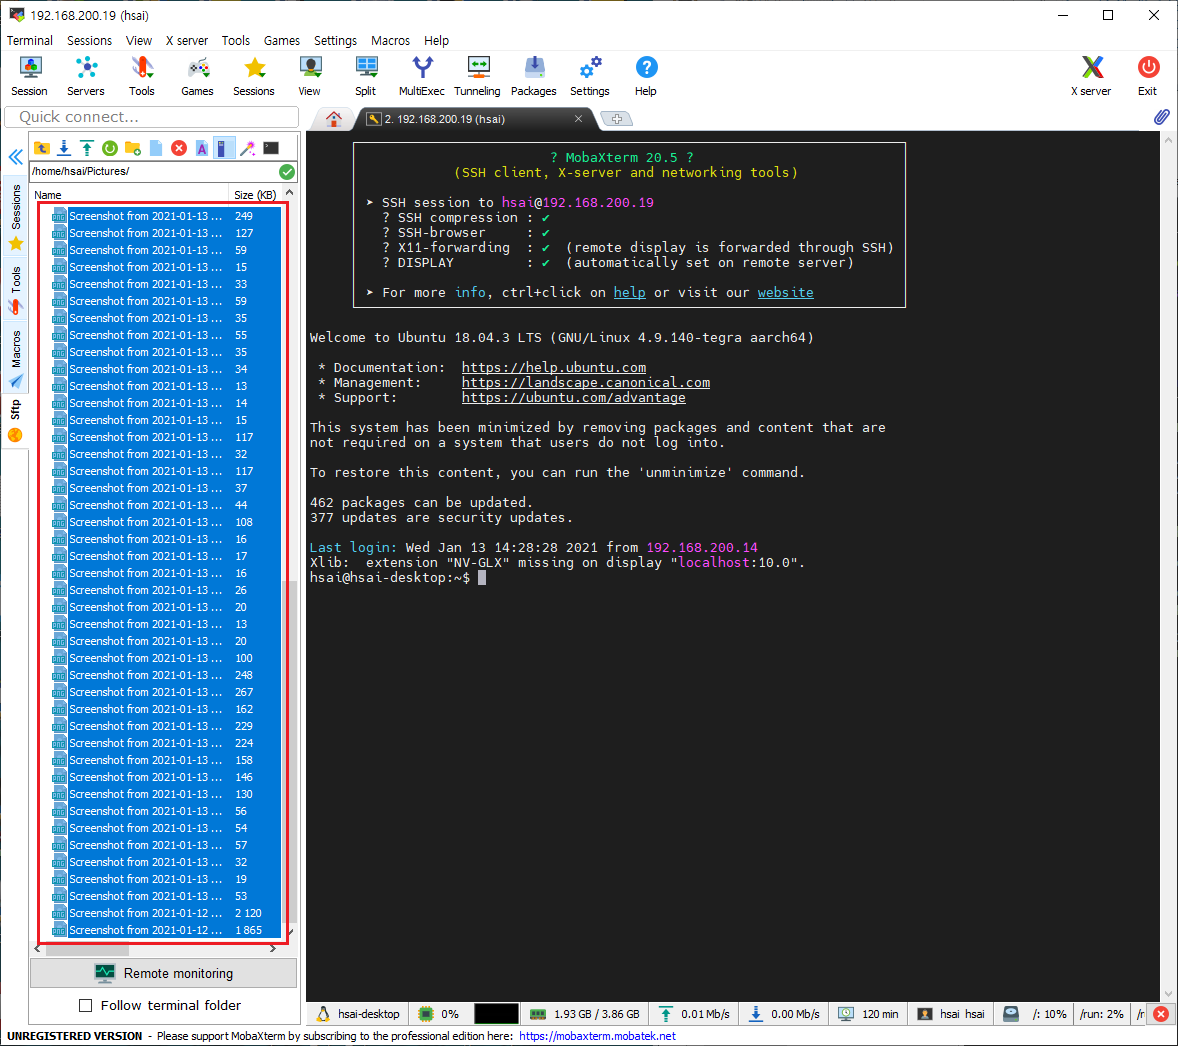Confirm the path with green checkmark
Screen dimensions: 1178x1046
click(x=287, y=171)
